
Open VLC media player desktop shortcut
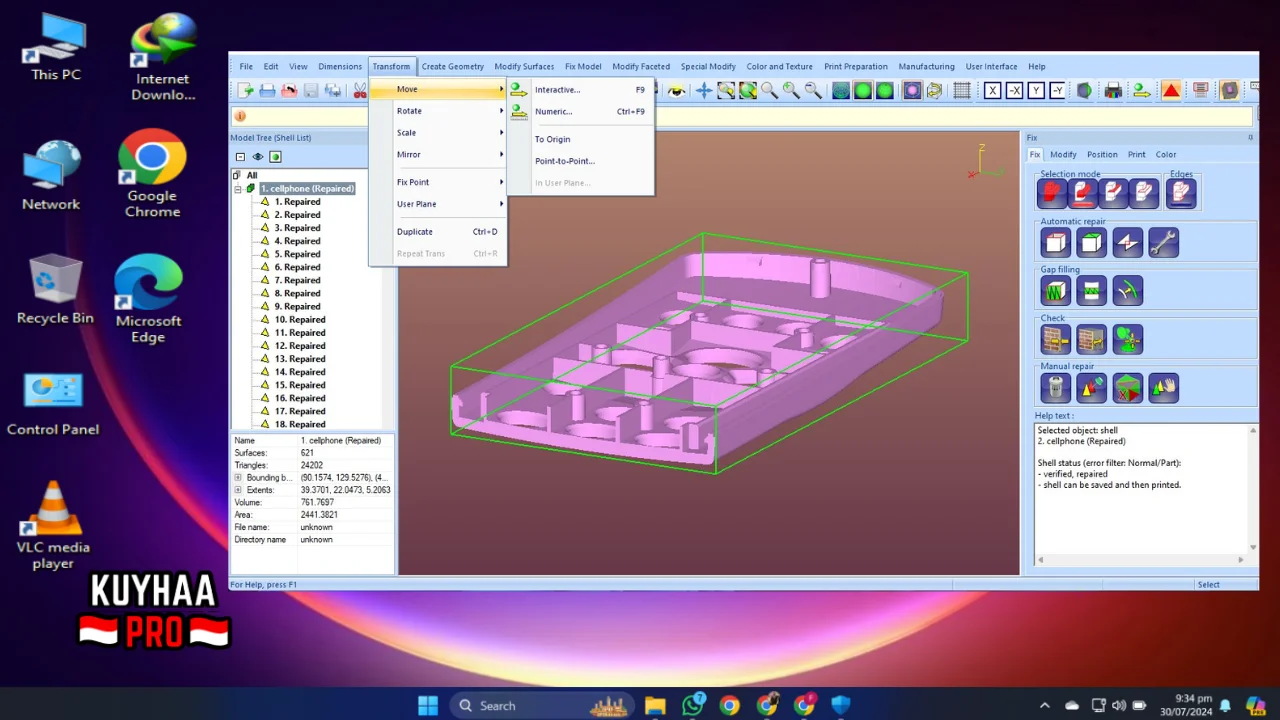[53, 526]
